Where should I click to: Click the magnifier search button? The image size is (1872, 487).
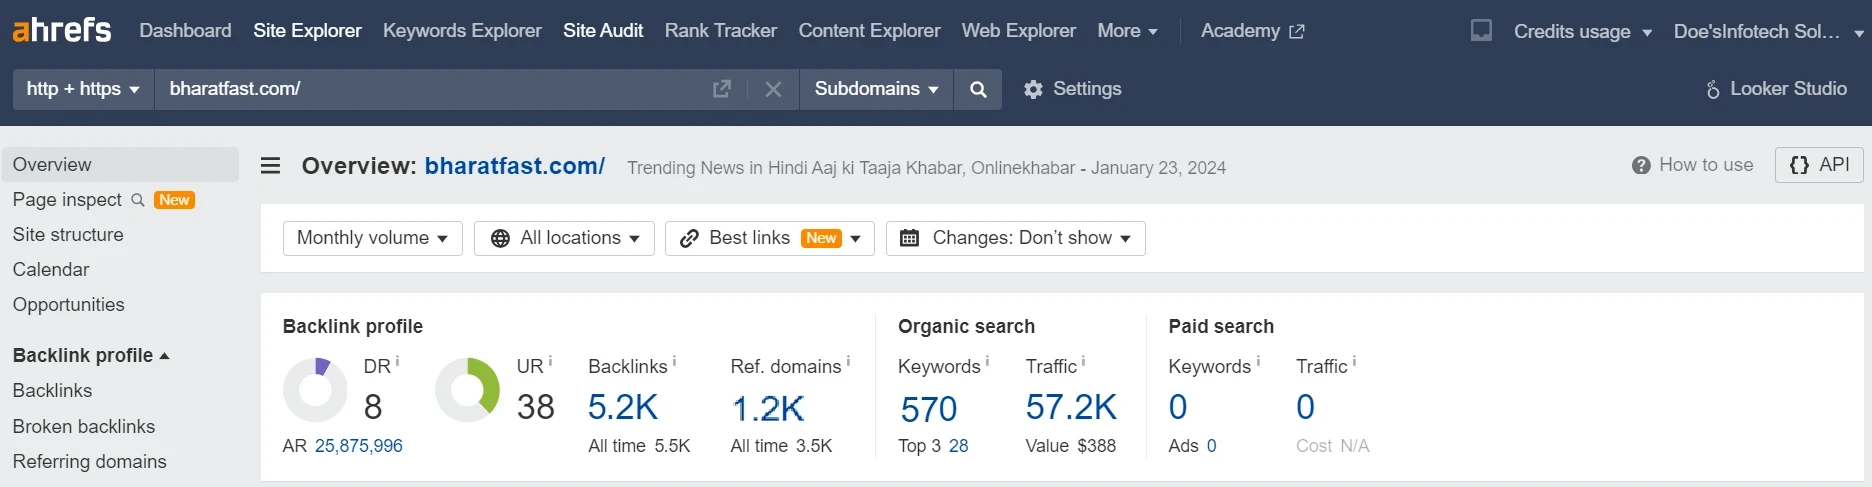click(978, 89)
